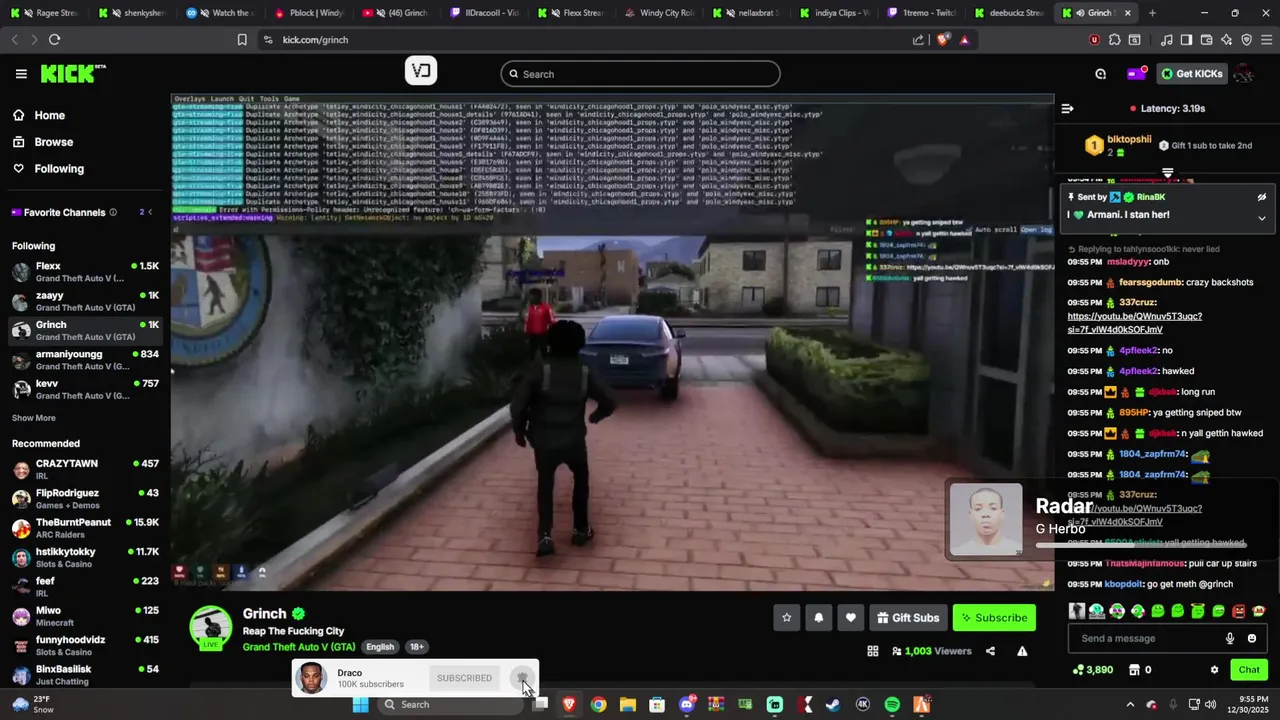Open CRAZYTAWN recommended channel
Screen dimensions: 1280x720
pos(85,470)
